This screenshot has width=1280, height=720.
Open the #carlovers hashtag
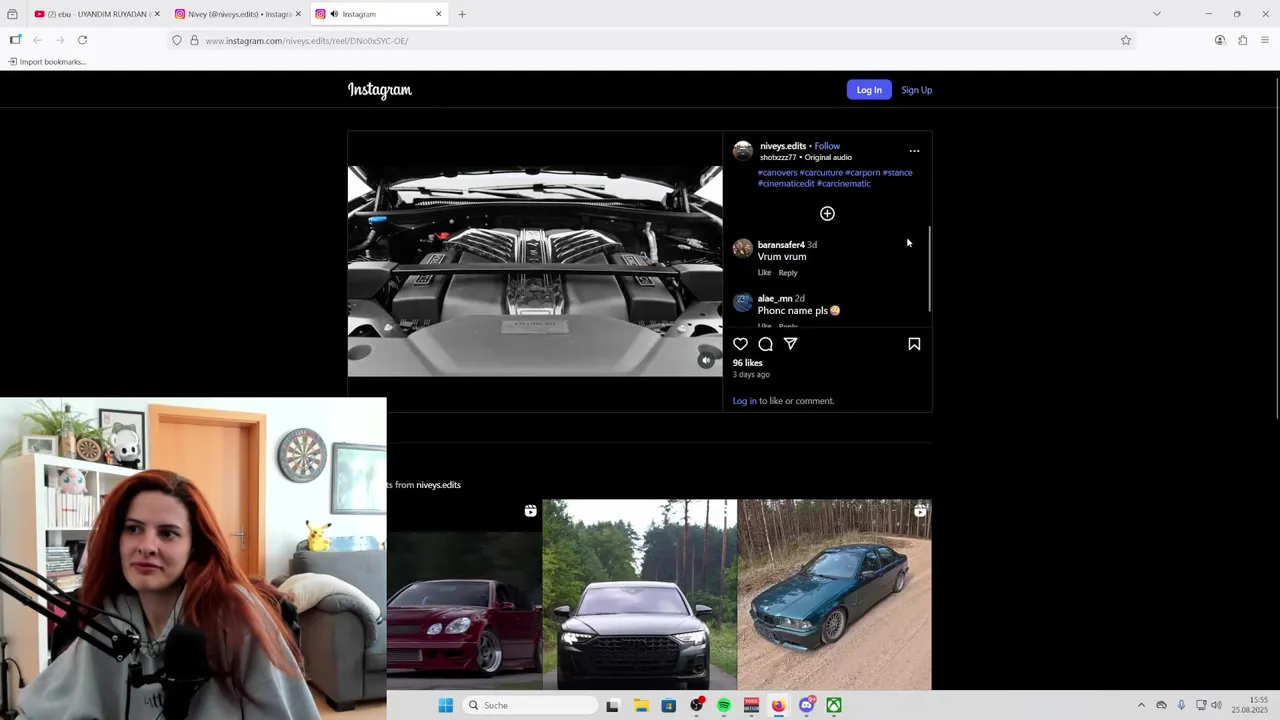[777, 172]
